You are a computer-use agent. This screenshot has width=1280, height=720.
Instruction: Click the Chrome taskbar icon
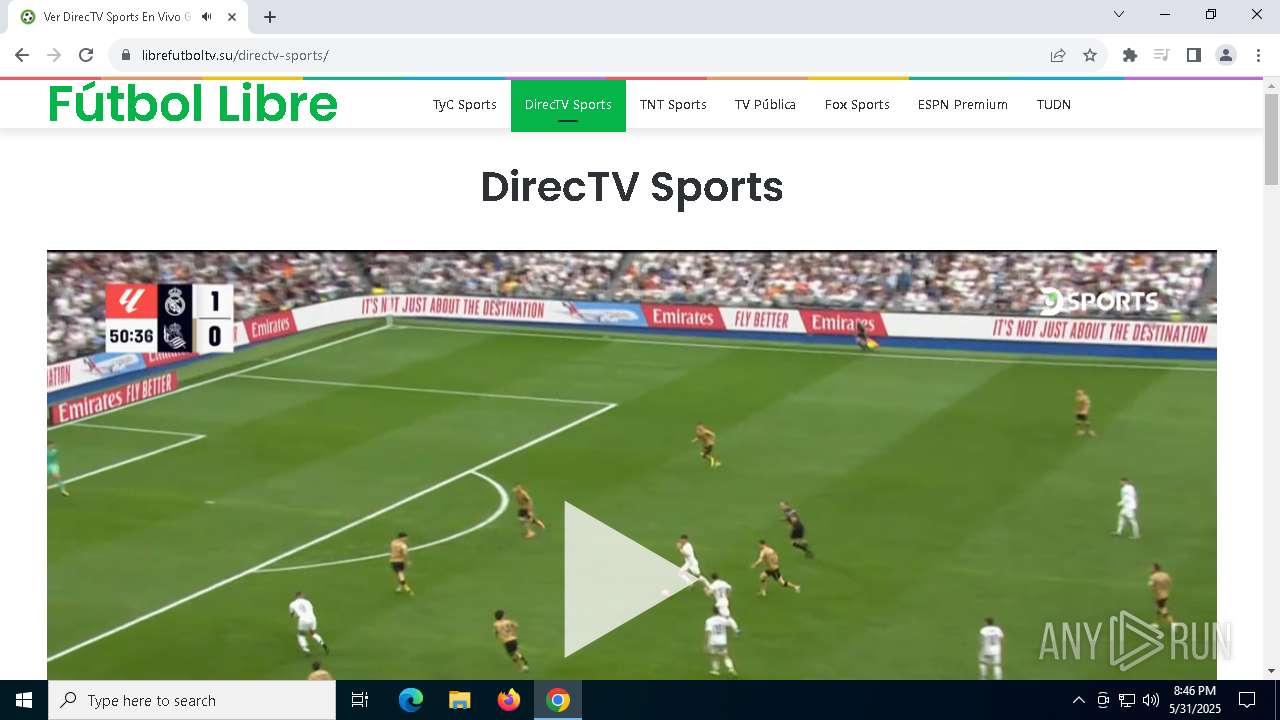coord(558,700)
